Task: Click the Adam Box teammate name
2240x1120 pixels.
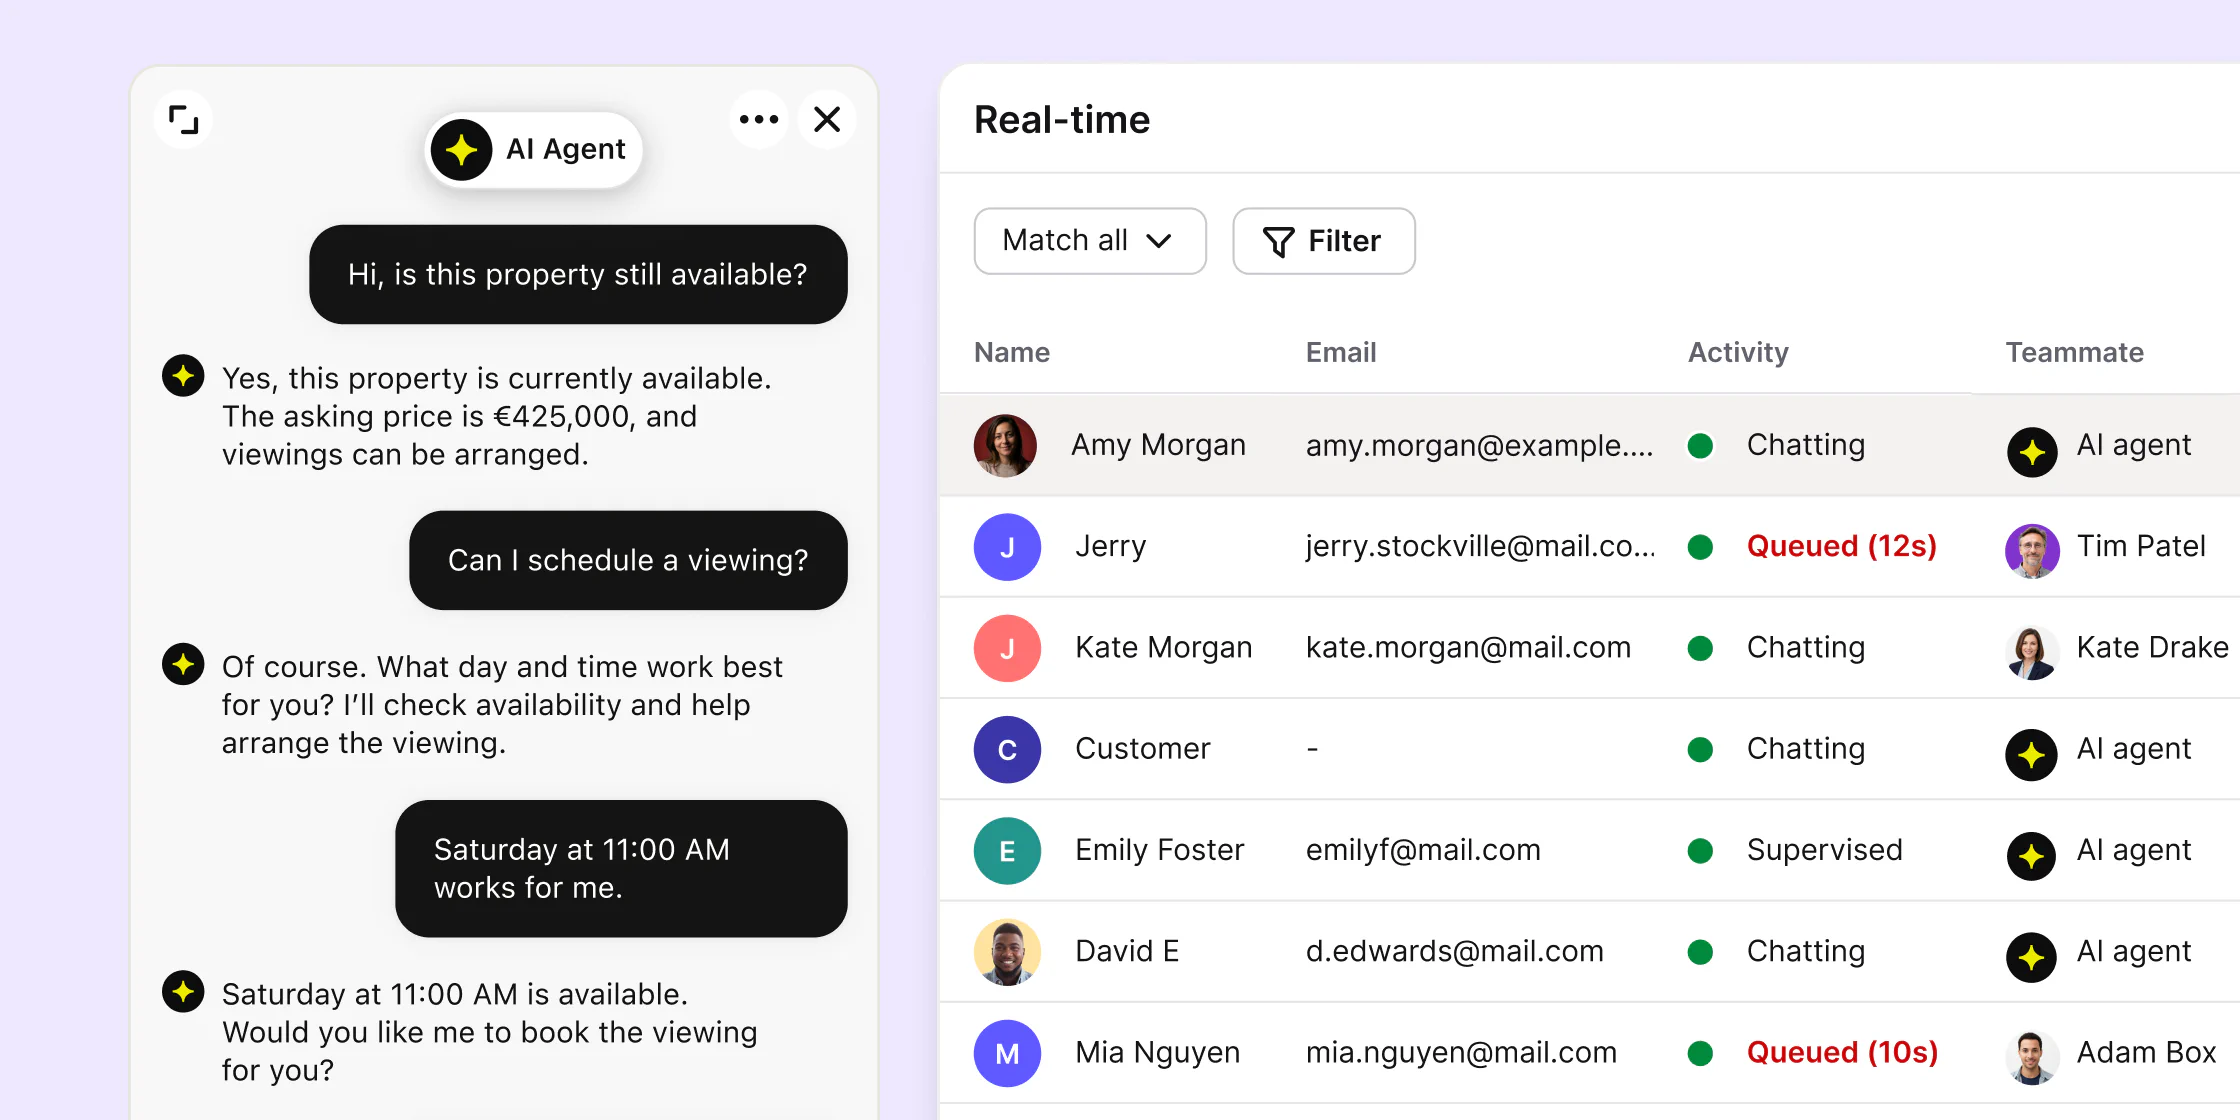Action: [x=2146, y=1053]
